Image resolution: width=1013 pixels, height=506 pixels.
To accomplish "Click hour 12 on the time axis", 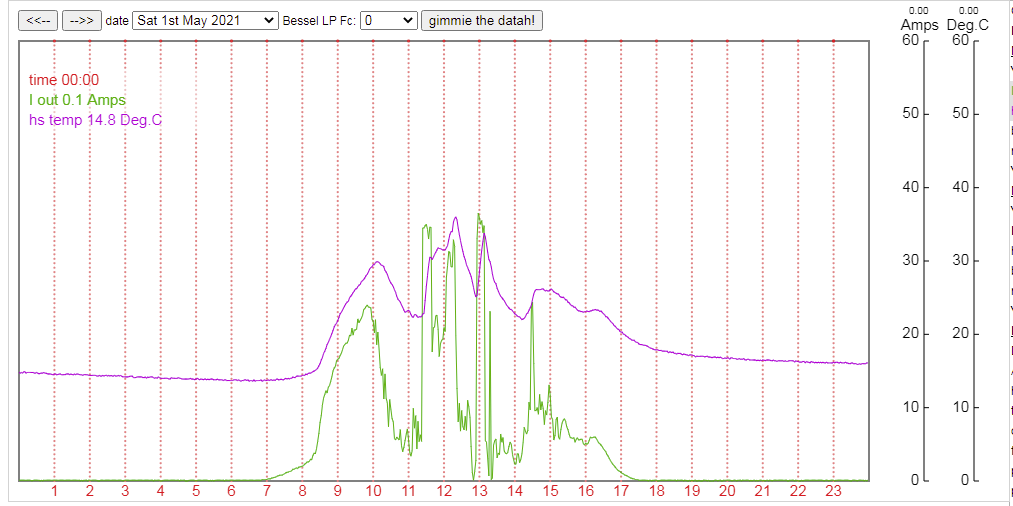I will 444,491.
